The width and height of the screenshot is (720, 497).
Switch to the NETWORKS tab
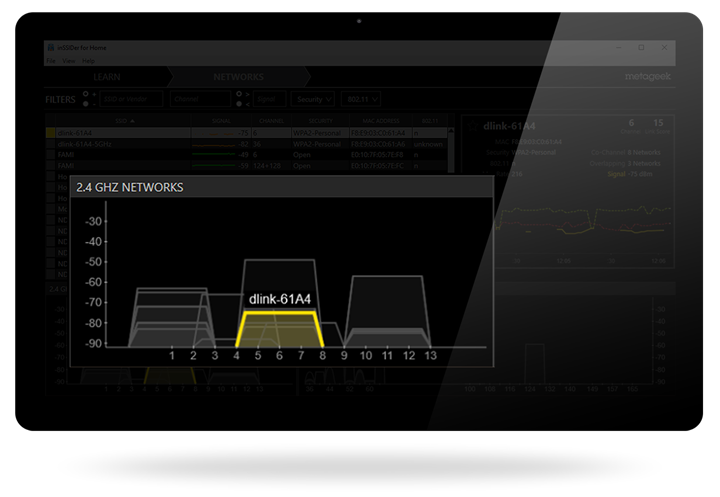point(238,77)
